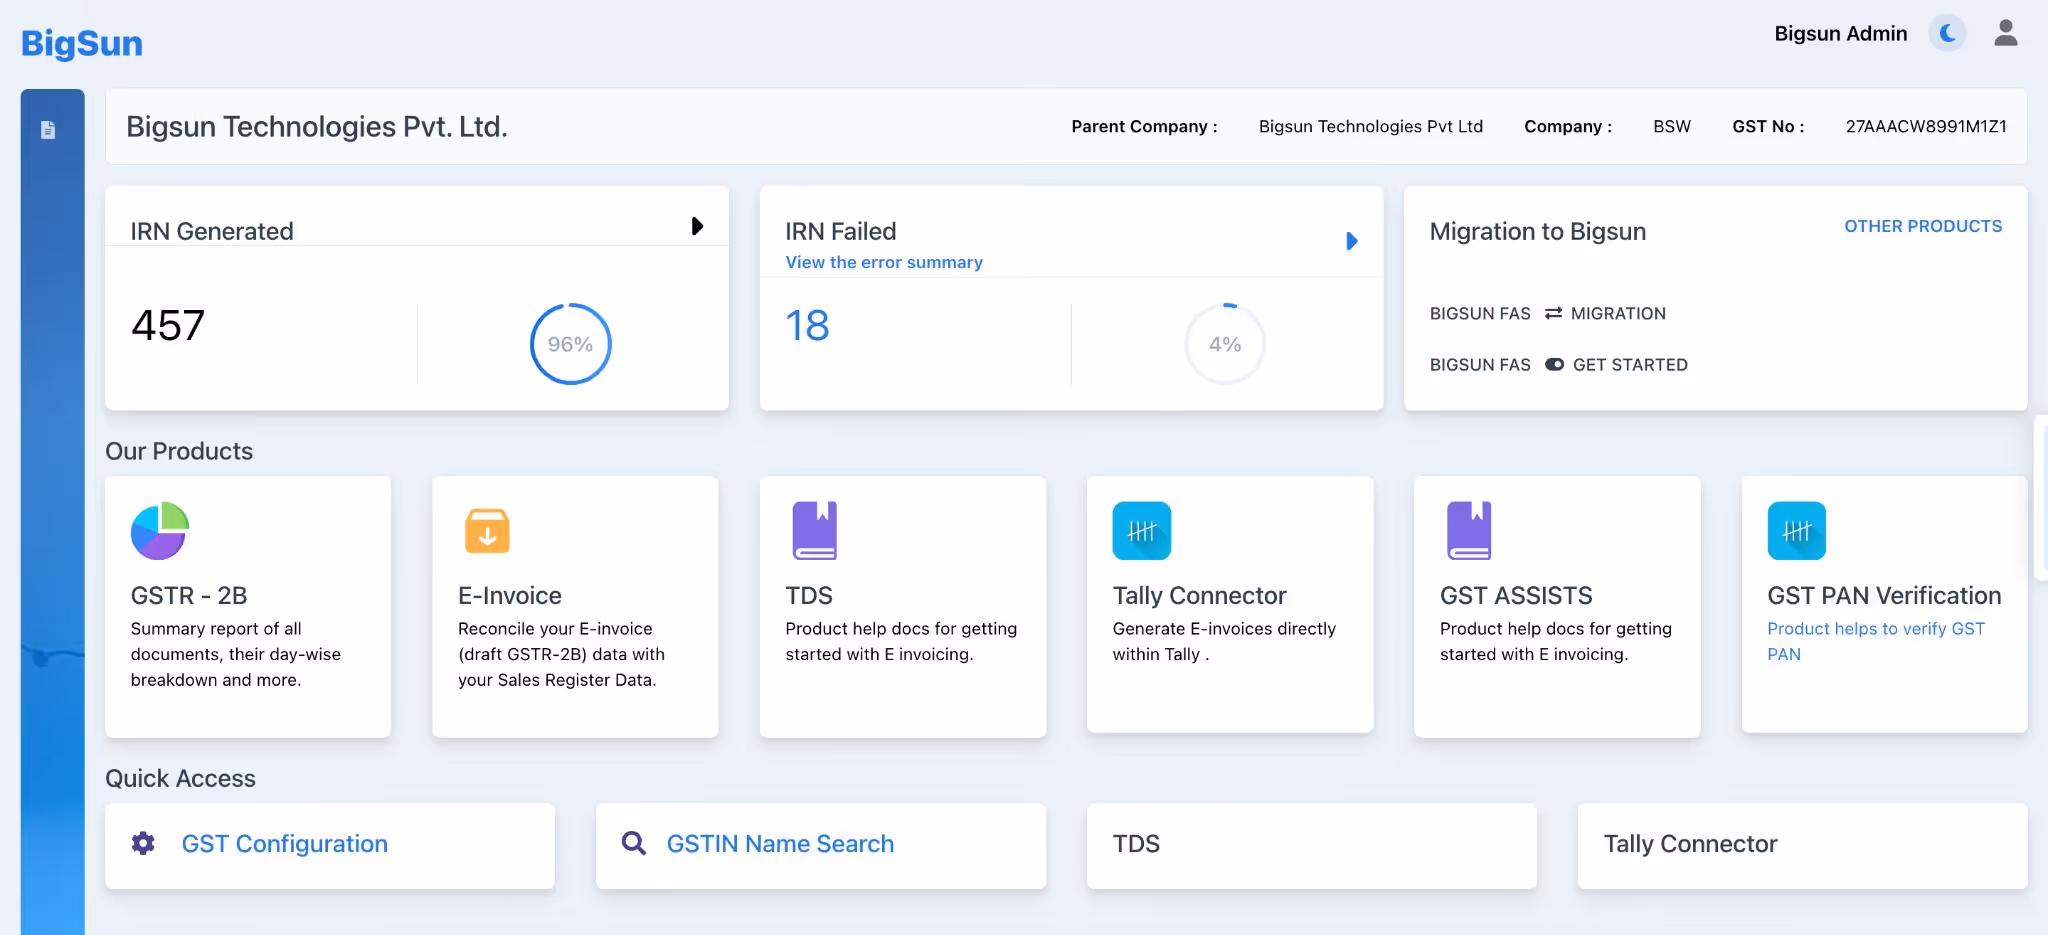
Task: Click the TDS purple book icon
Action: coord(814,530)
